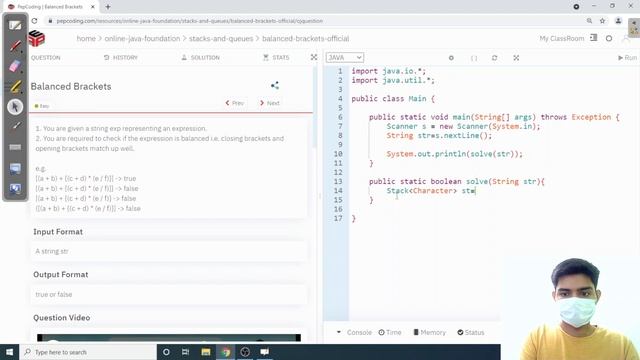The height and width of the screenshot is (360, 640).
Task: Click the browser address bar URL
Action: click(x=189, y=21)
